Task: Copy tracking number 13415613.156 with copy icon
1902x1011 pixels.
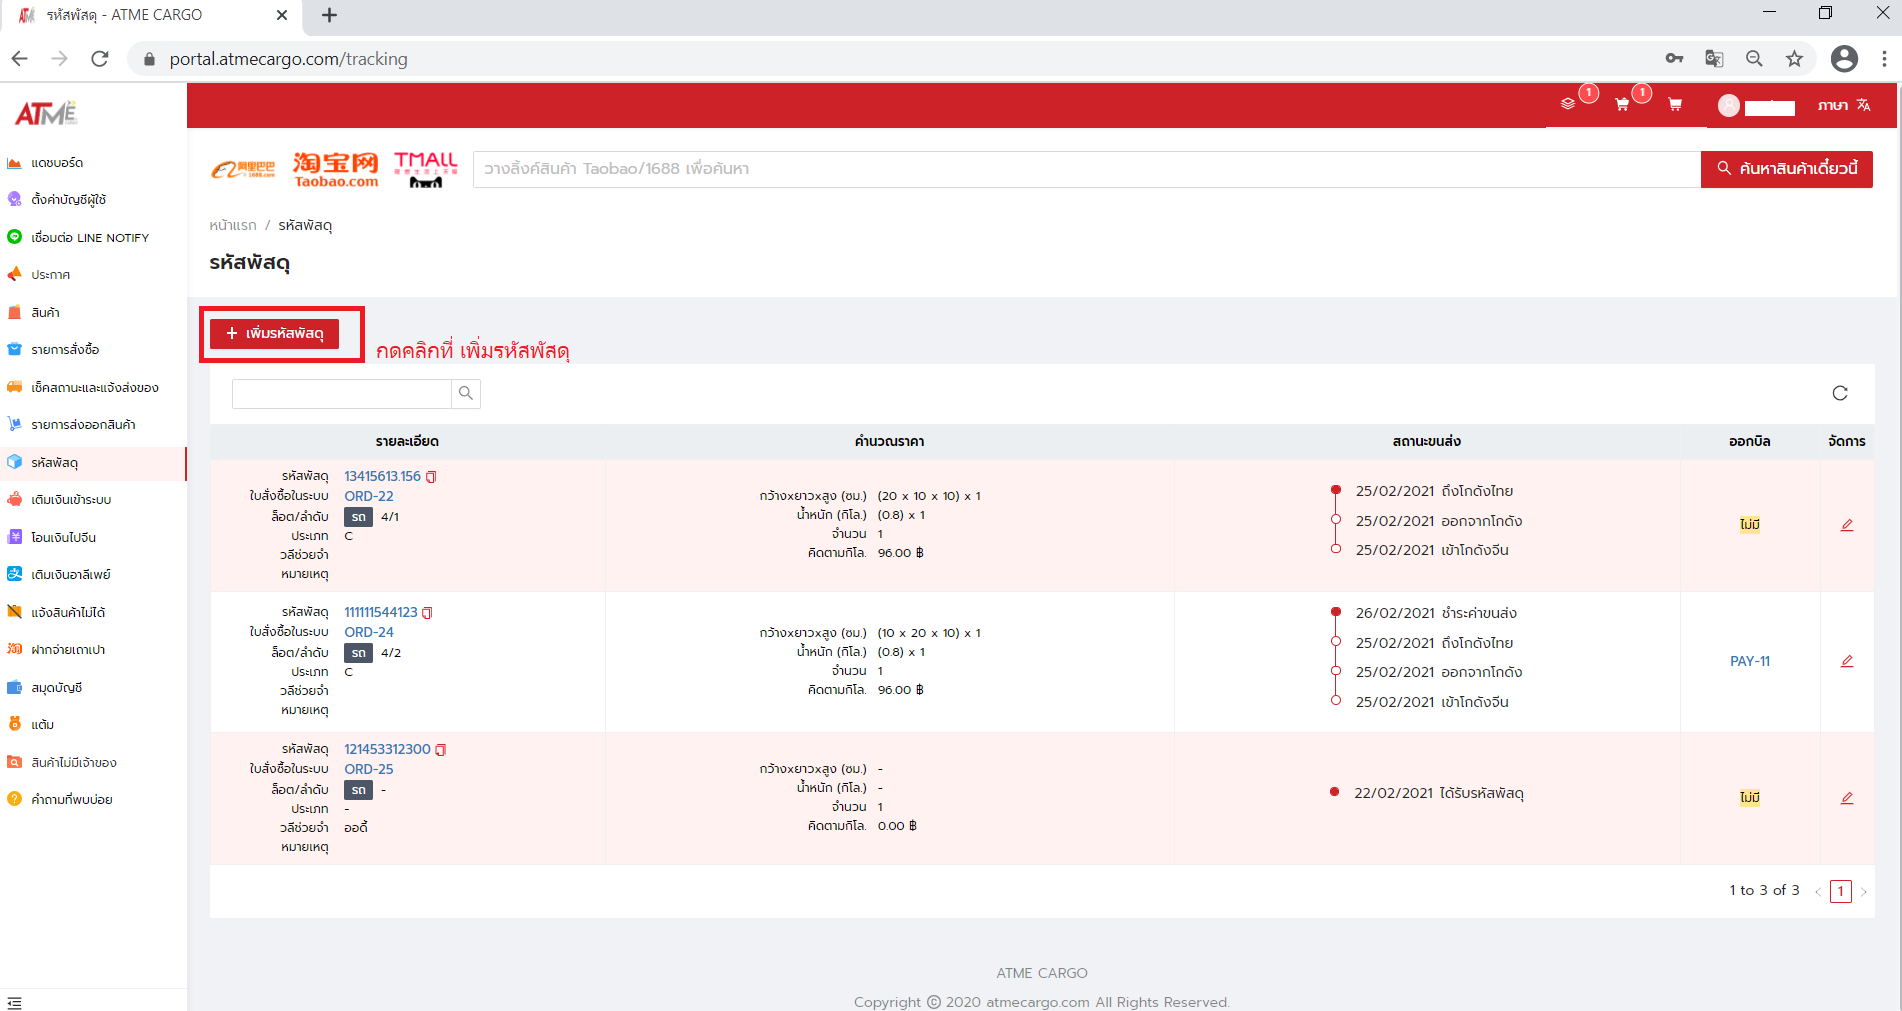Action: (431, 477)
